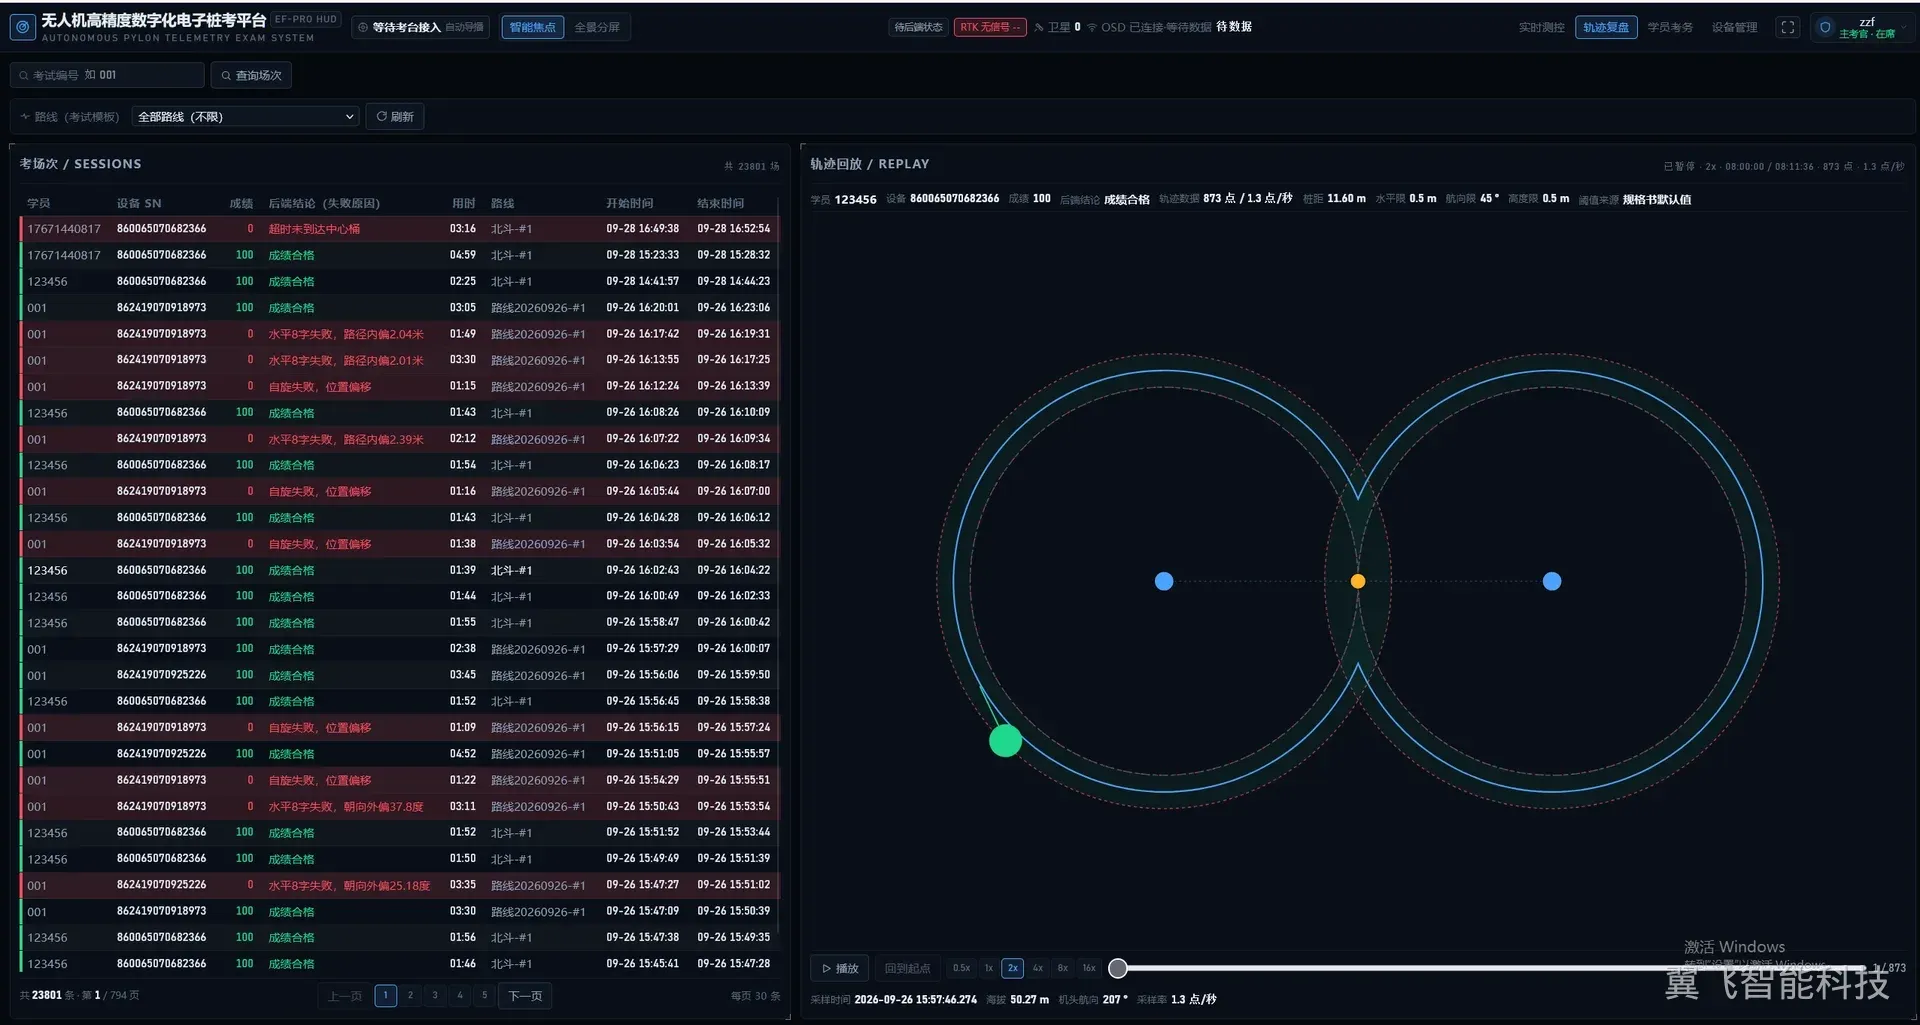The image size is (1920, 1025).
Task: Click the 回到起点 reset button
Action: pos(907,968)
